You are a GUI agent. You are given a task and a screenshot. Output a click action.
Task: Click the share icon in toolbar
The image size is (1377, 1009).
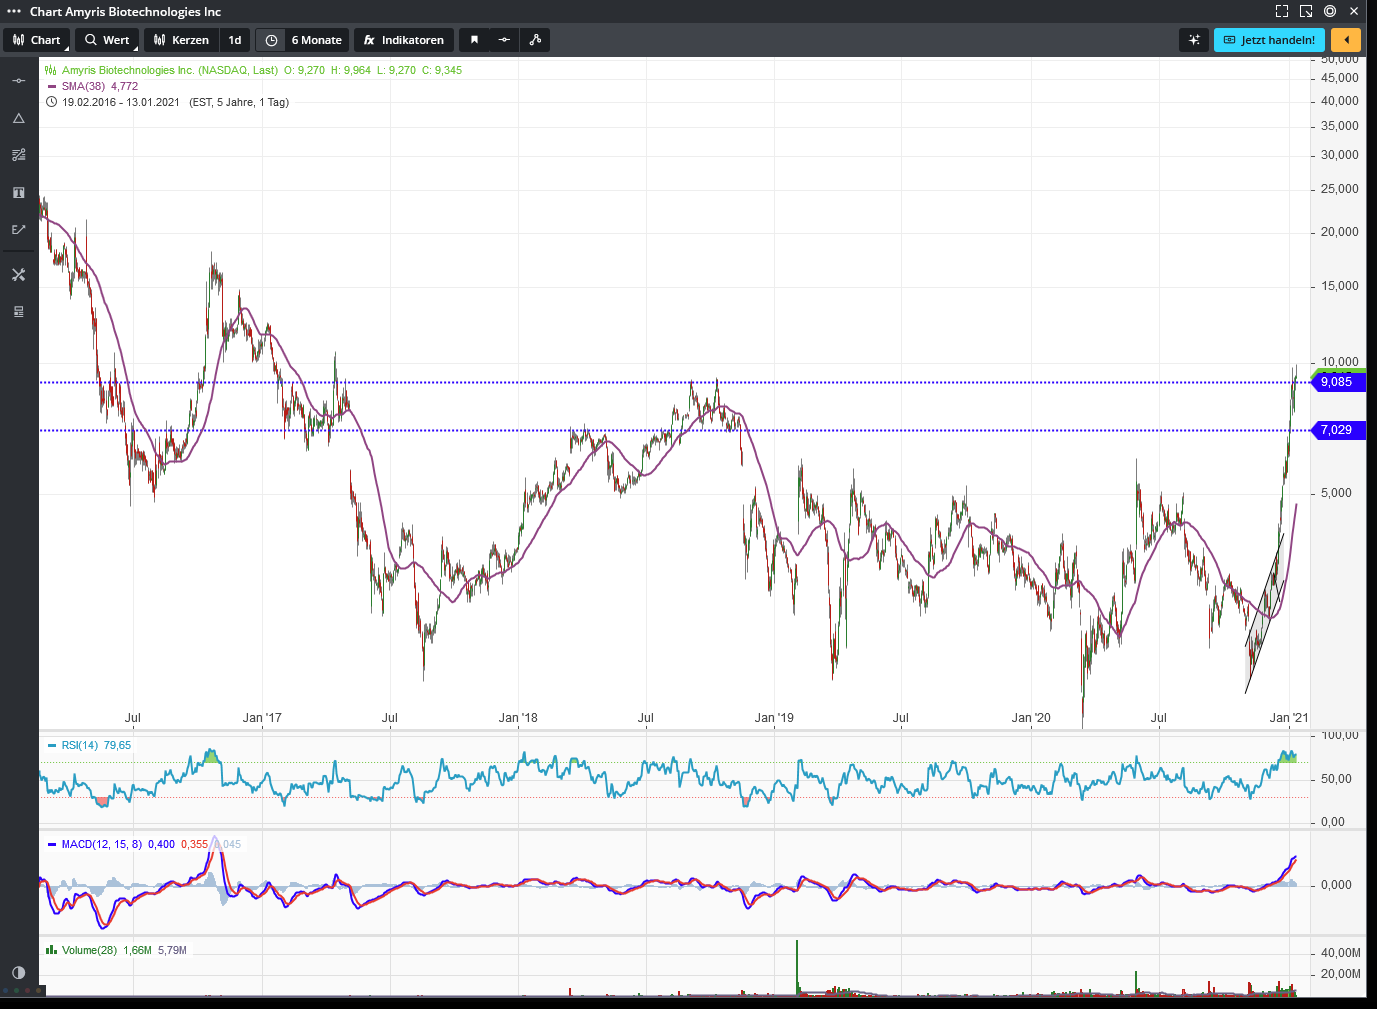point(535,40)
